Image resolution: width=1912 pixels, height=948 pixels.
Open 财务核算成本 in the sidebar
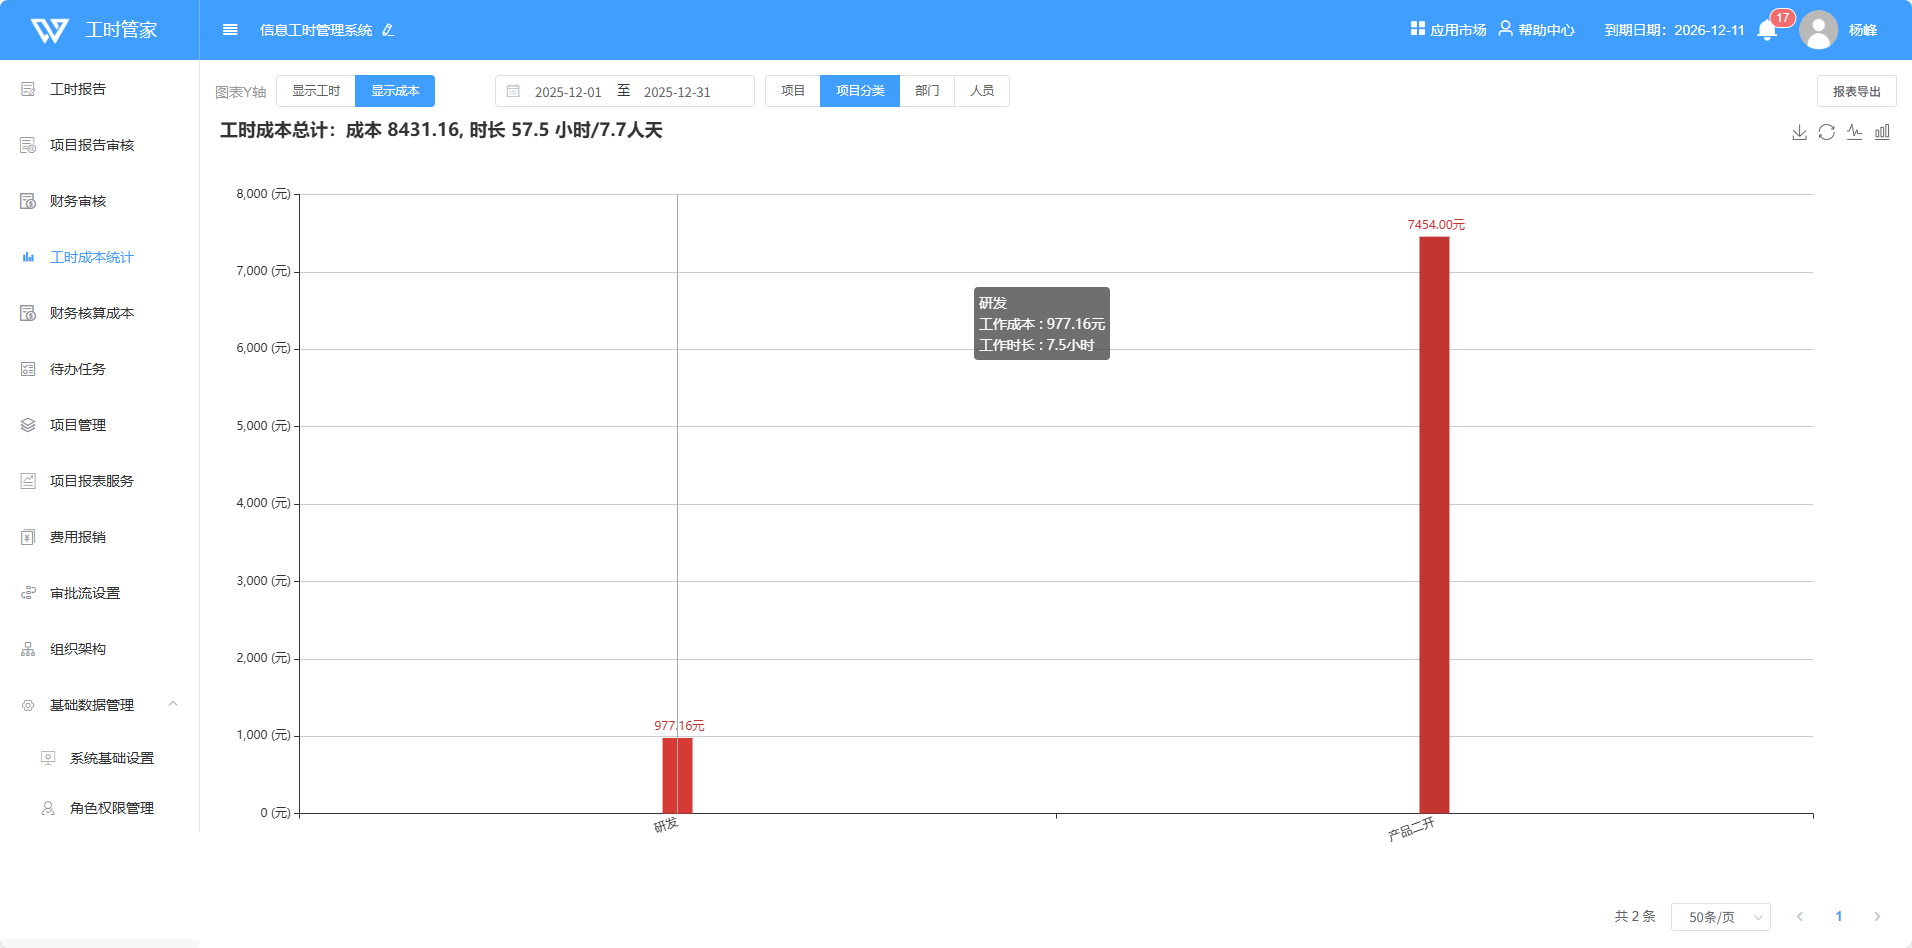point(91,313)
